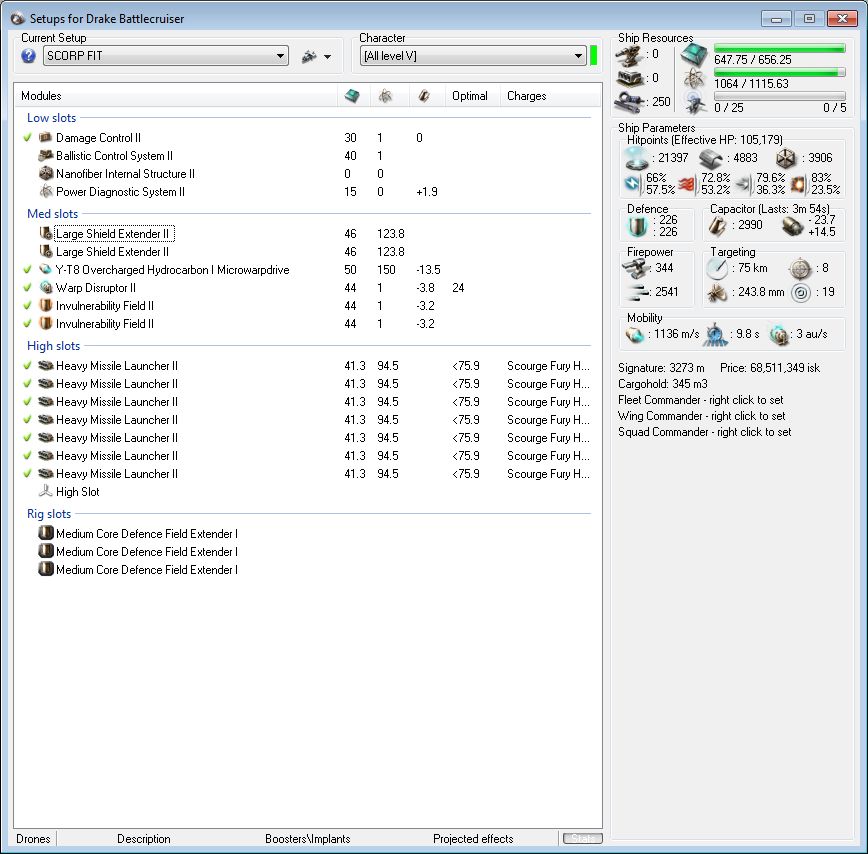Viewport: 868px width, 854px height.
Task: Toggle first Invulnerability Field II checkmark
Action: (x=27, y=306)
